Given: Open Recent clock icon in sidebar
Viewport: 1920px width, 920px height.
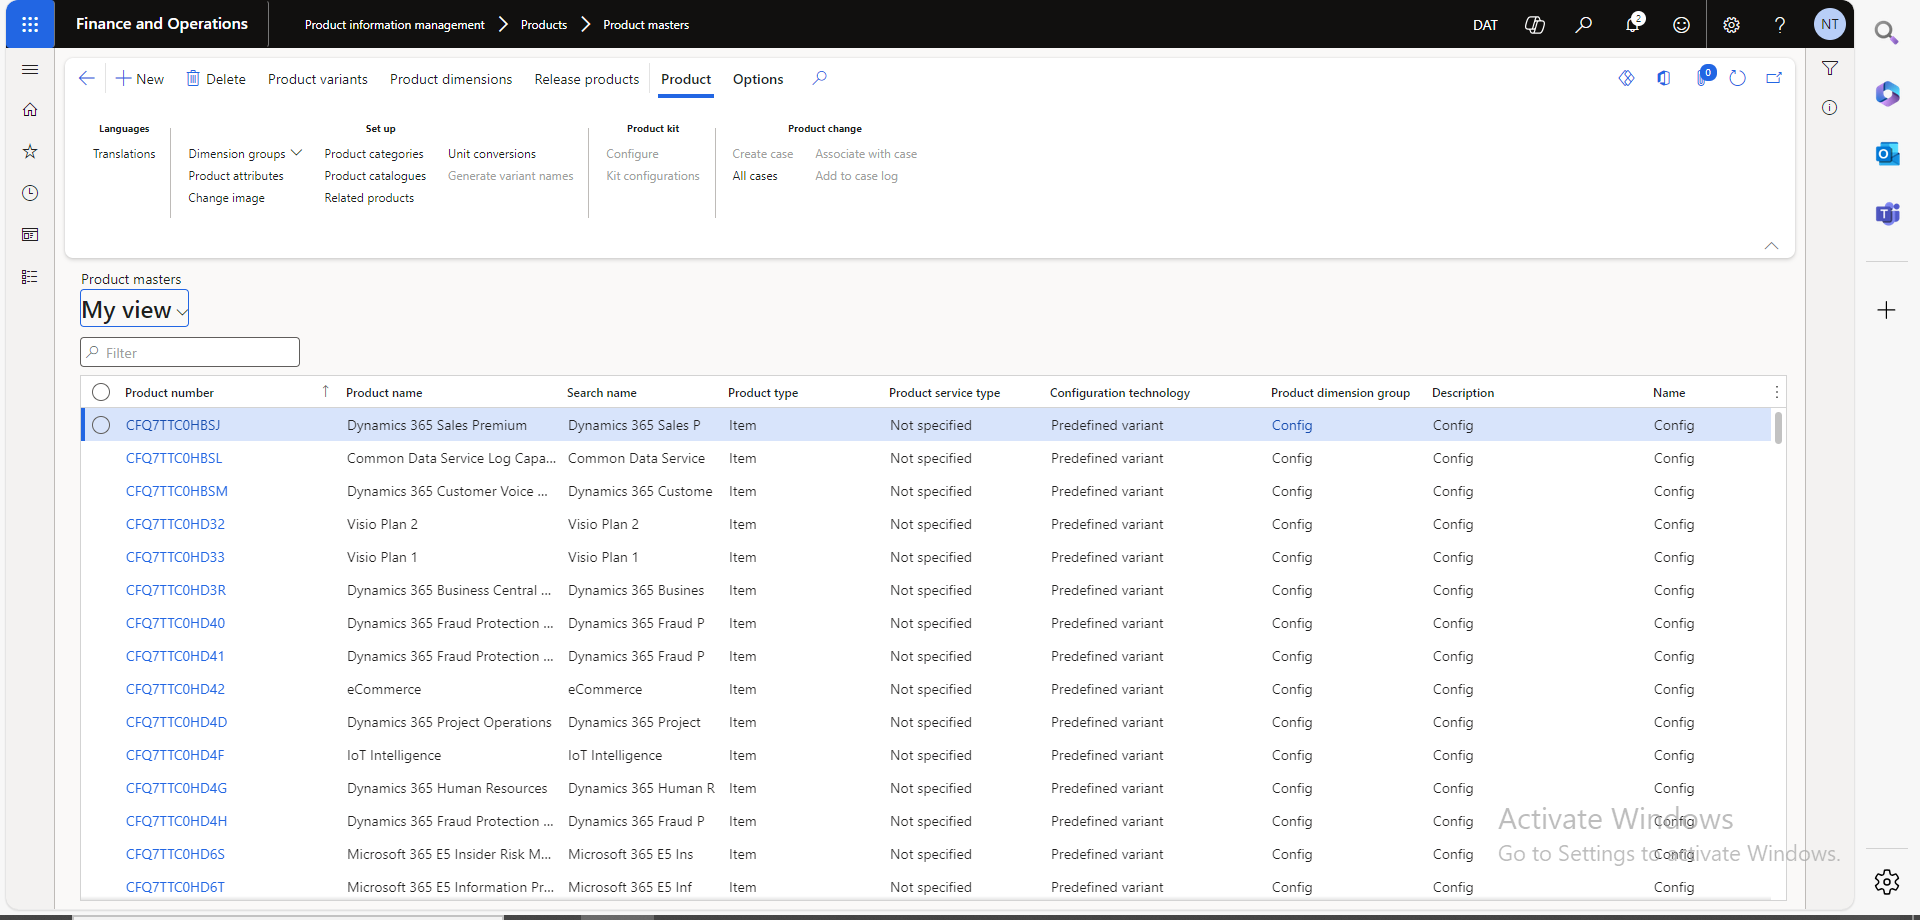Looking at the screenshot, I should [30, 193].
